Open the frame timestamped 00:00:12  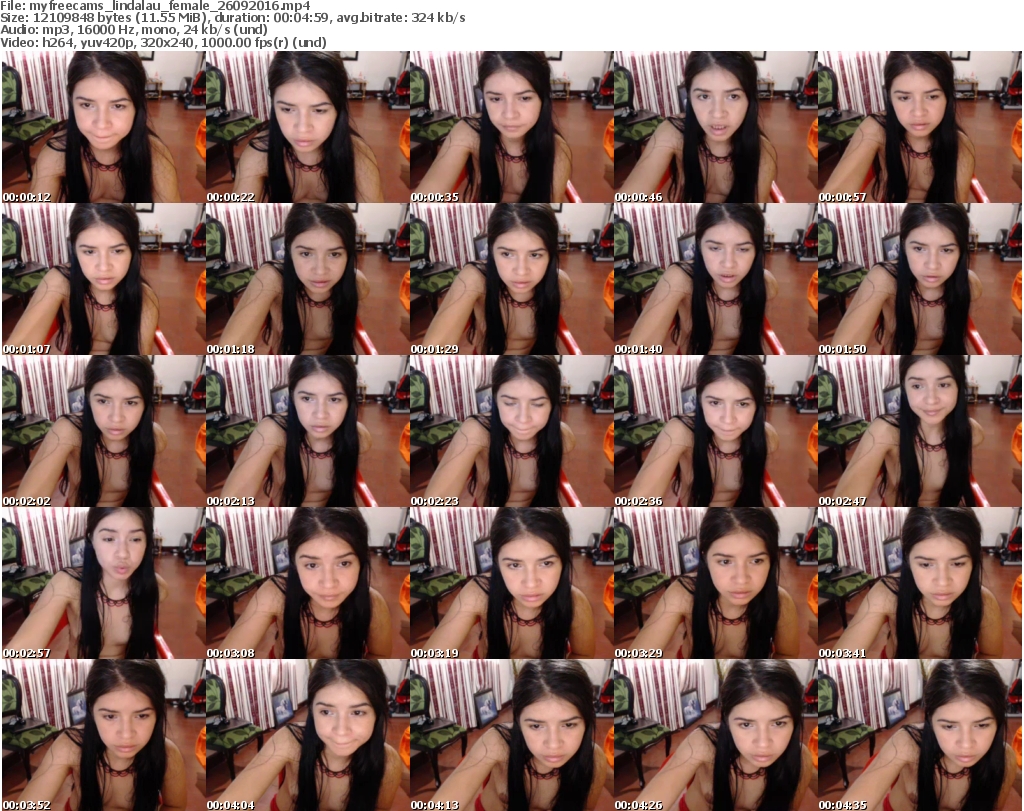click(102, 127)
